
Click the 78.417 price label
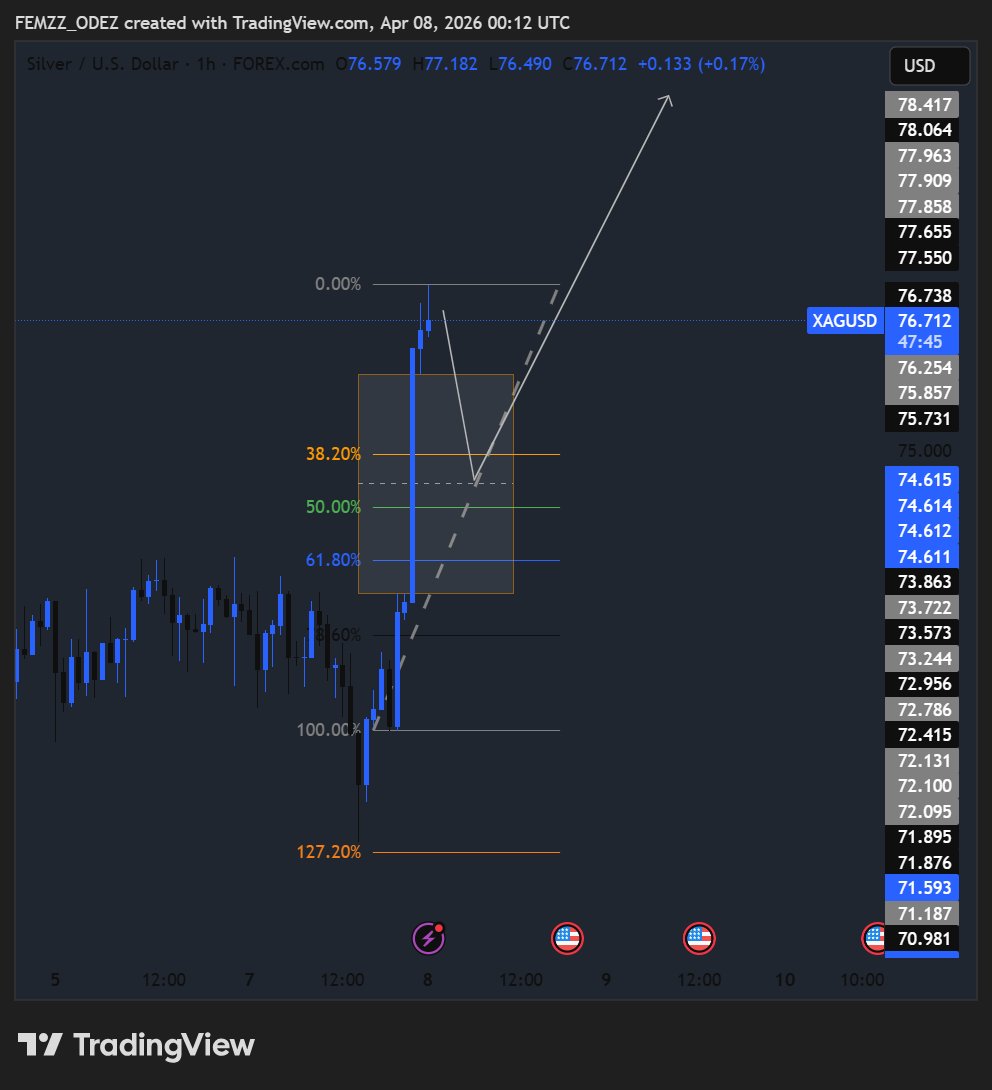(922, 104)
